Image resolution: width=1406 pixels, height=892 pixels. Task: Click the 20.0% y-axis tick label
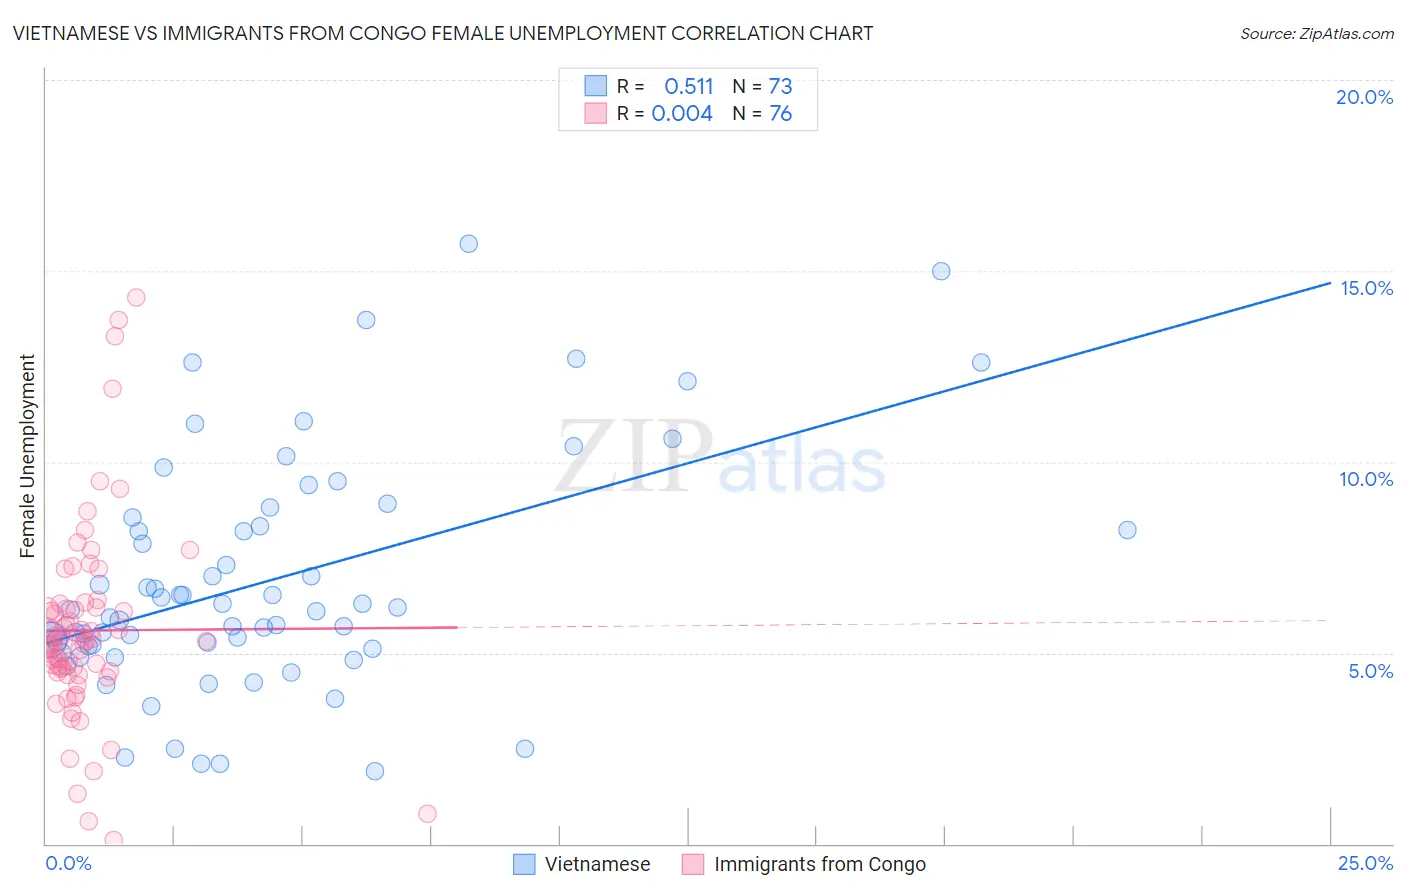tap(1364, 97)
